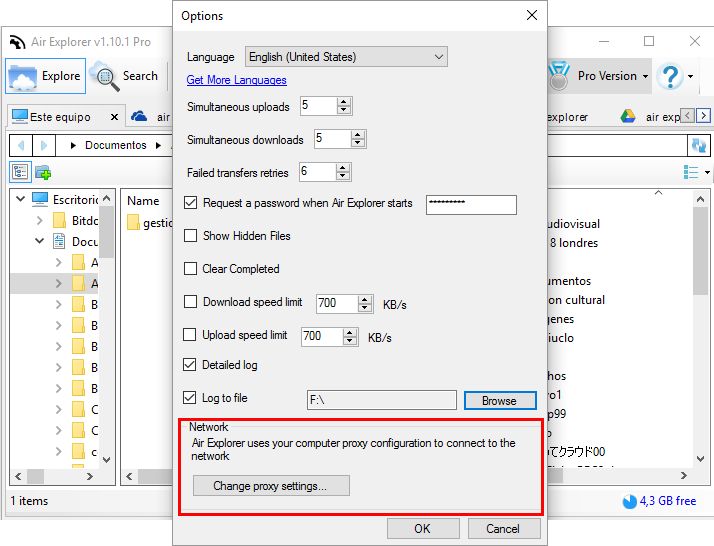The width and height of the screenshot is (714, 546).
Task: Click the Browse button
Action: [500, 401]
